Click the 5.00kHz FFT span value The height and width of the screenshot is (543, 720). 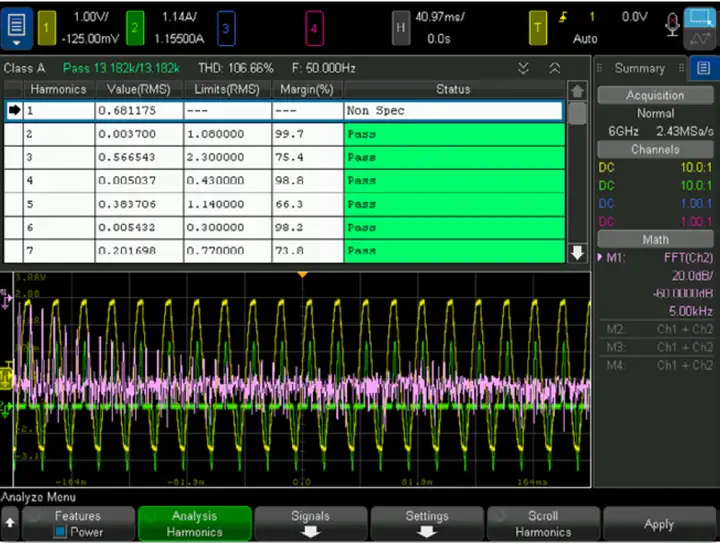(691, 312)
